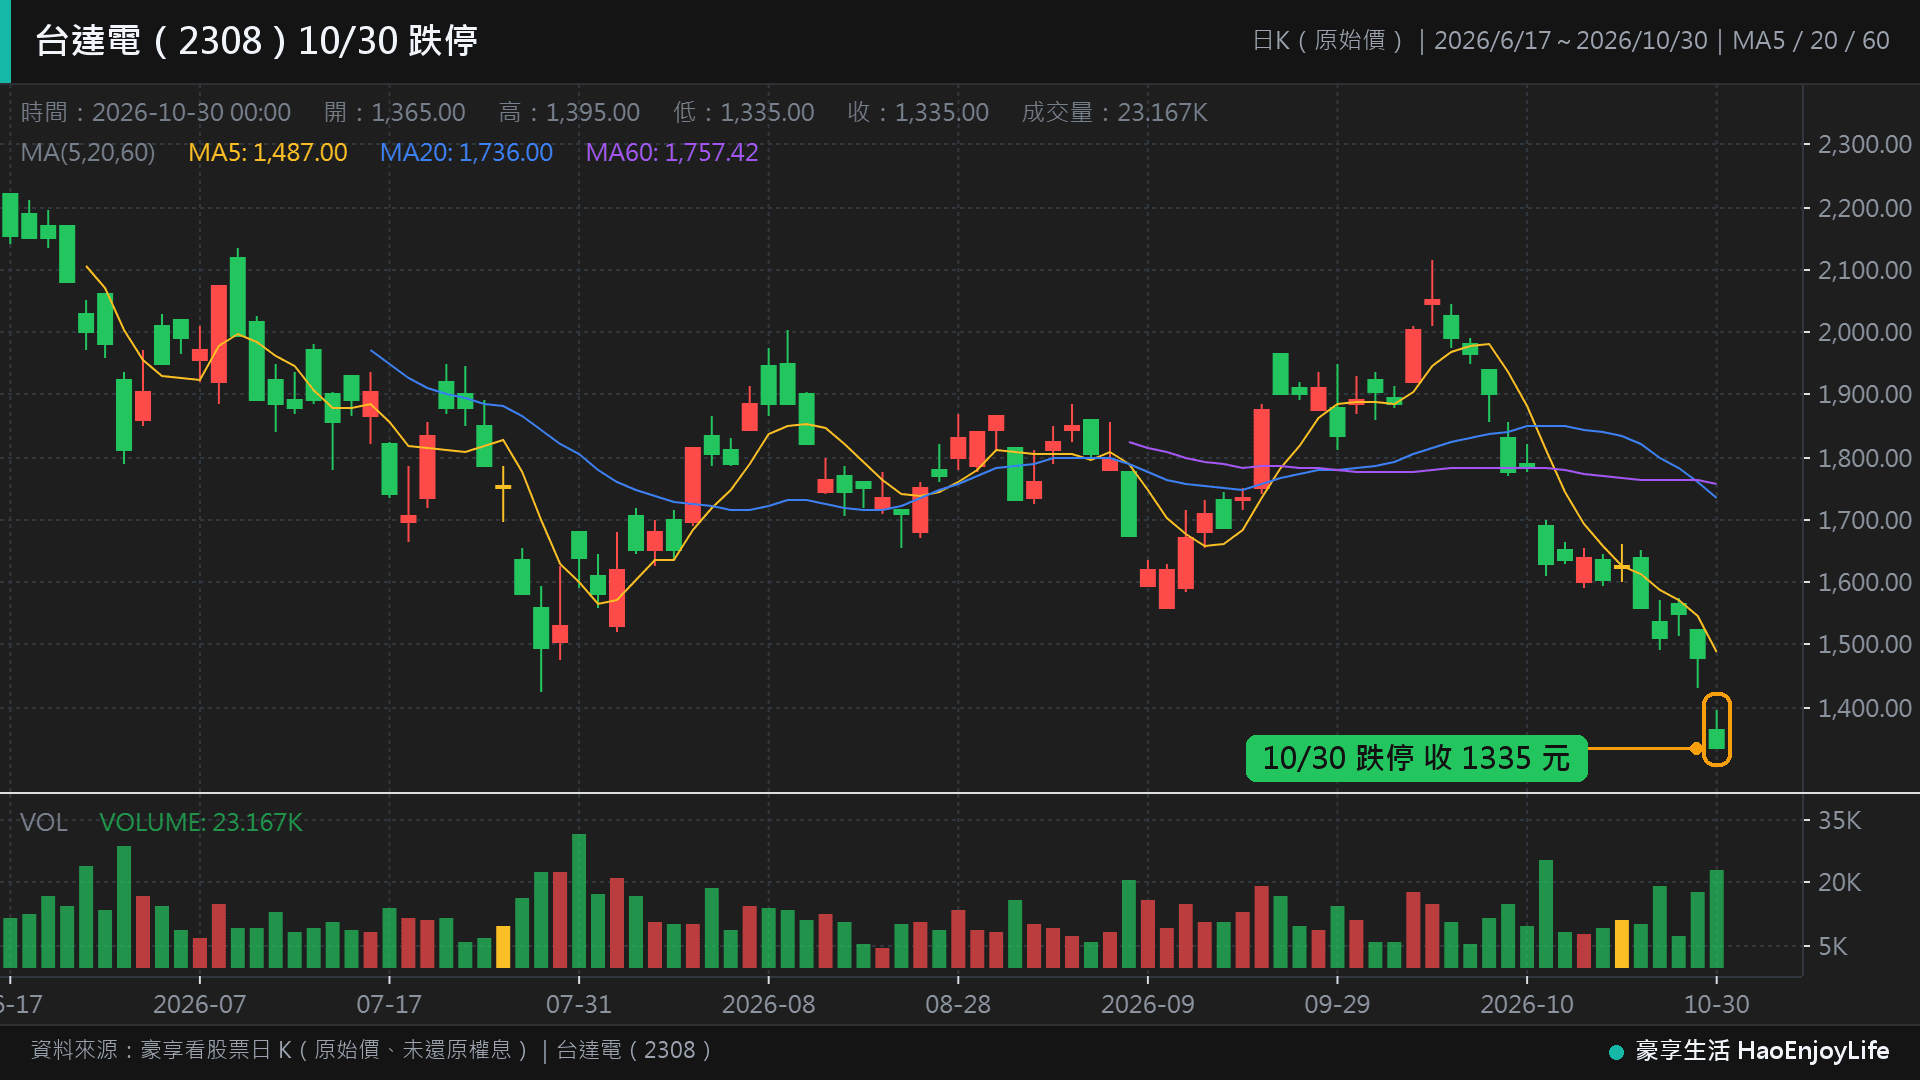
Task: Click the 09-29 date axis label
Action: pyautogui.click(x=1337, y=1004)
